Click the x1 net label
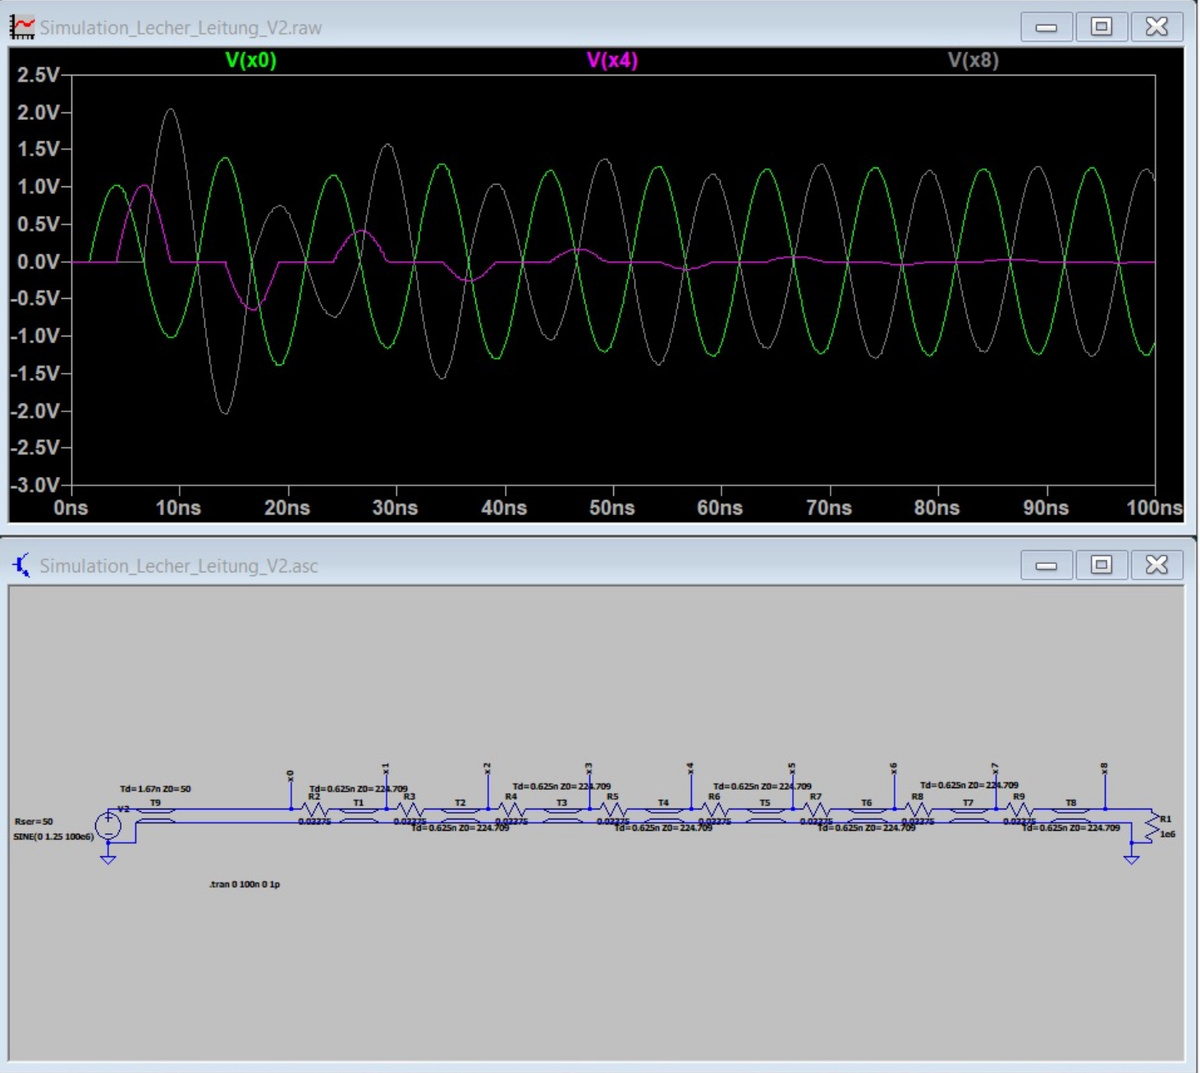1200x1073 pixels. pos(386,768)
